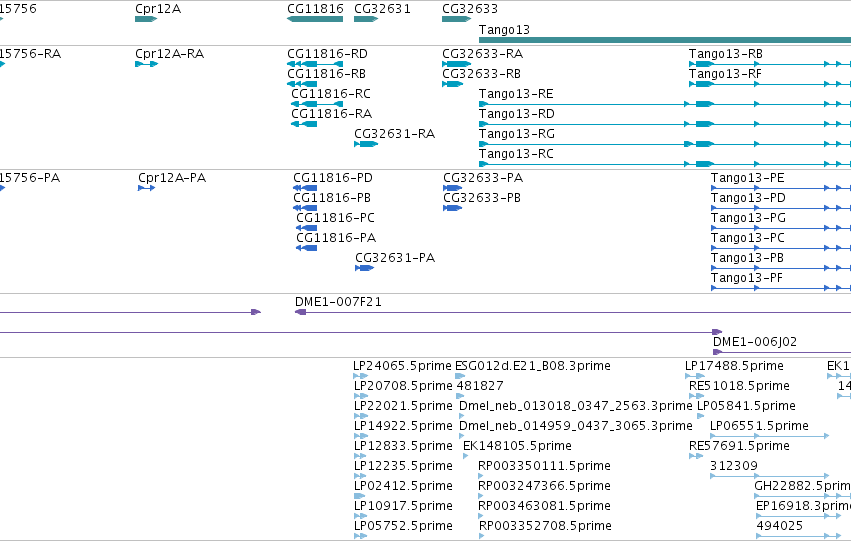
Task: Select the CG32631-PA protein glyph
Action: (365, 268)
